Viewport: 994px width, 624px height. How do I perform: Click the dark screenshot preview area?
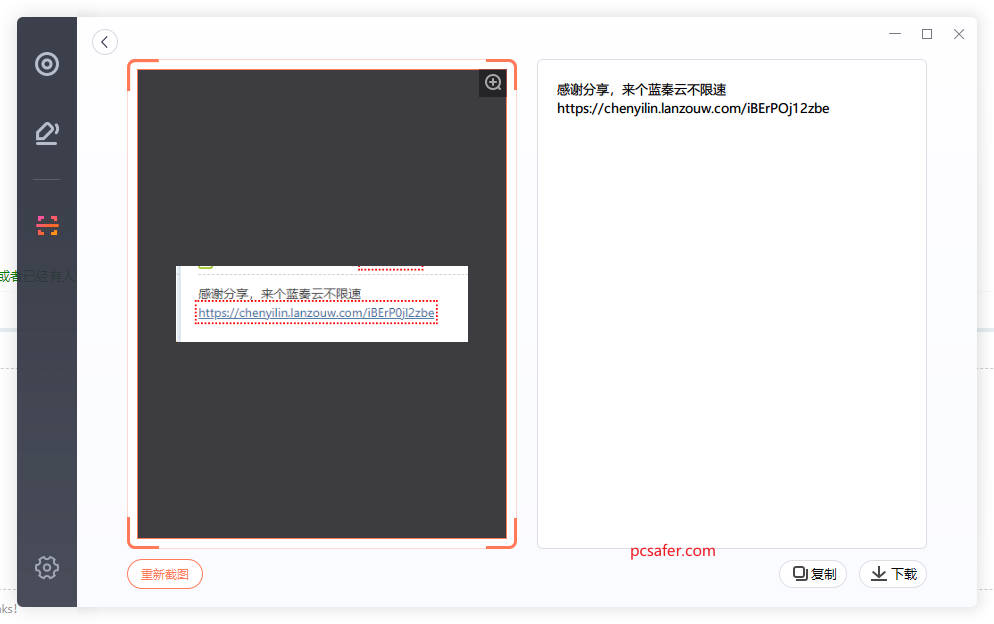coord(321,170)
